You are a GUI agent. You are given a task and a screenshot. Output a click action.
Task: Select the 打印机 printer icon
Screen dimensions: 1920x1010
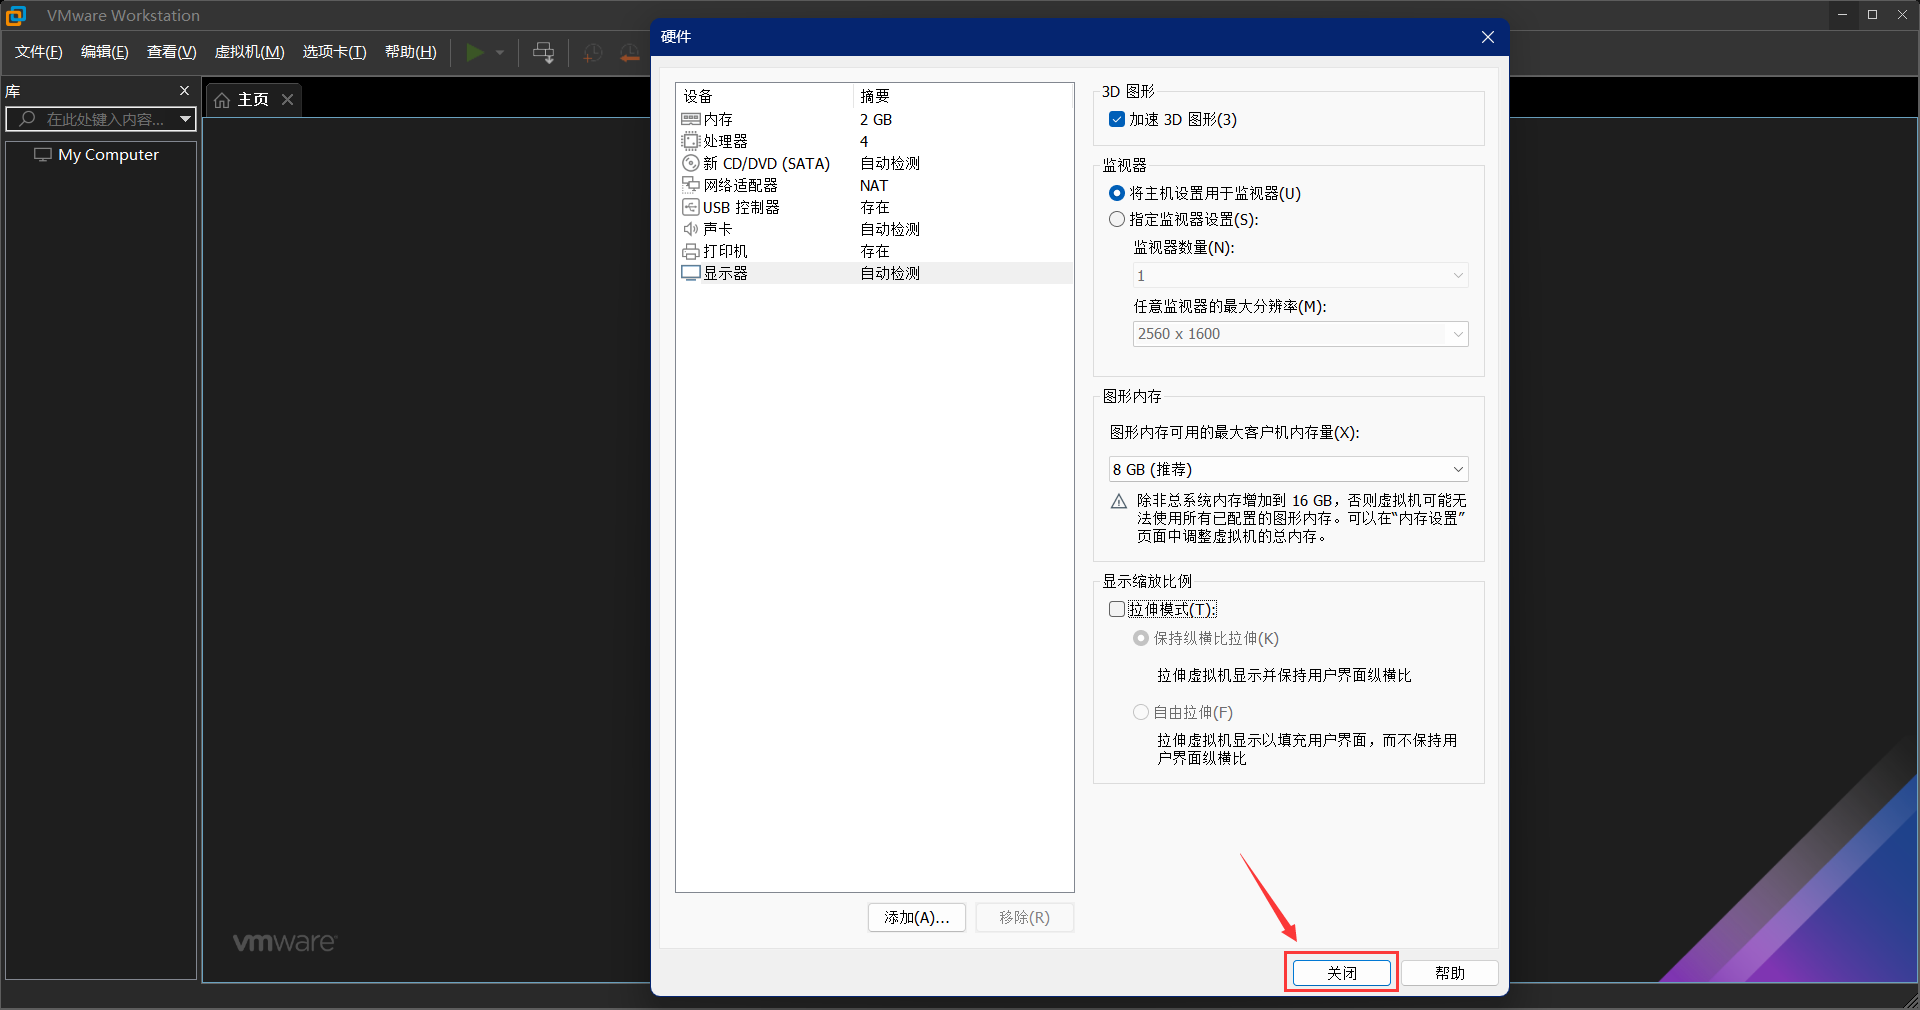coord(690,251)
